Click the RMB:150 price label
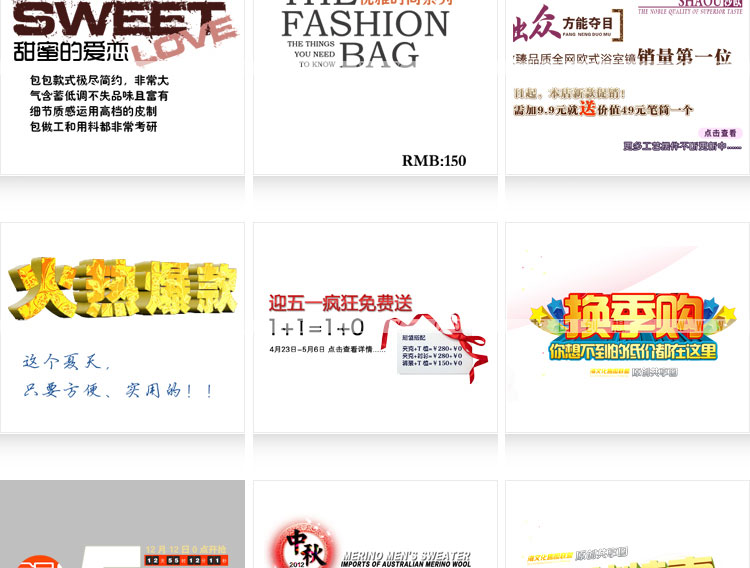This screenshot has width=750, height=568. pos(434,161)
